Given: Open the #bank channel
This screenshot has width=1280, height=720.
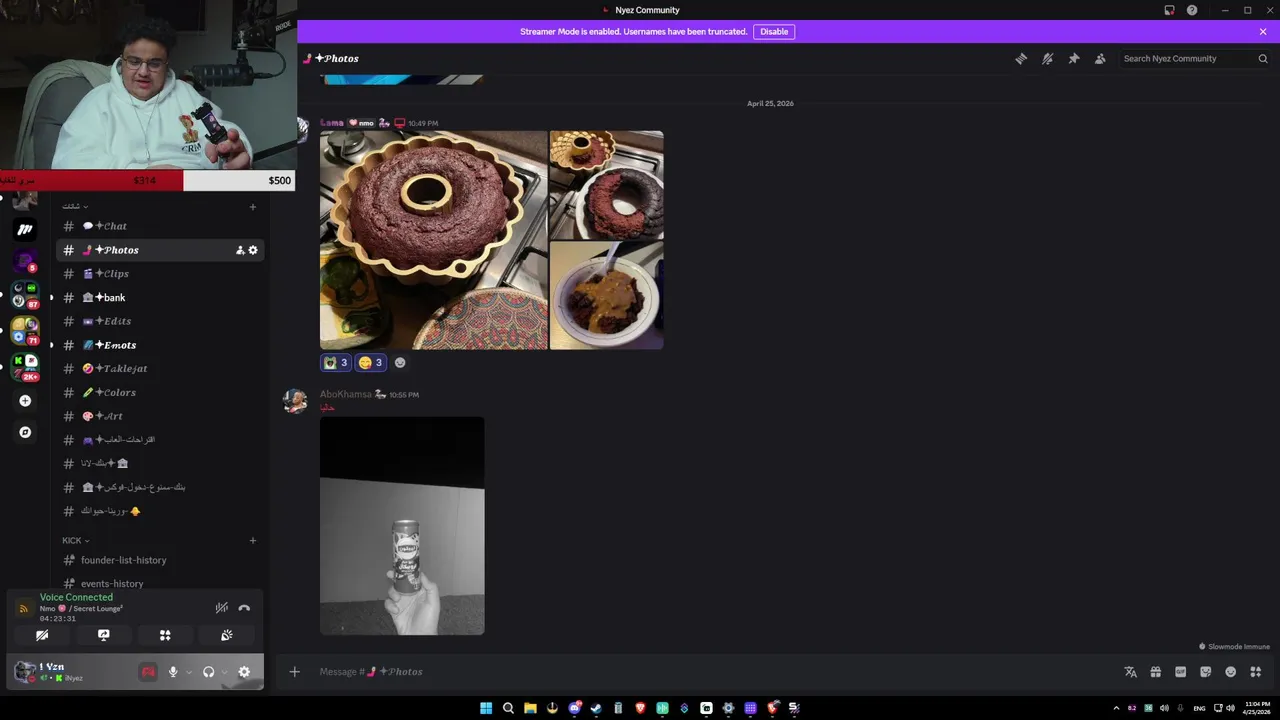Looking at the screenshot, I should [x=160, y=298].
